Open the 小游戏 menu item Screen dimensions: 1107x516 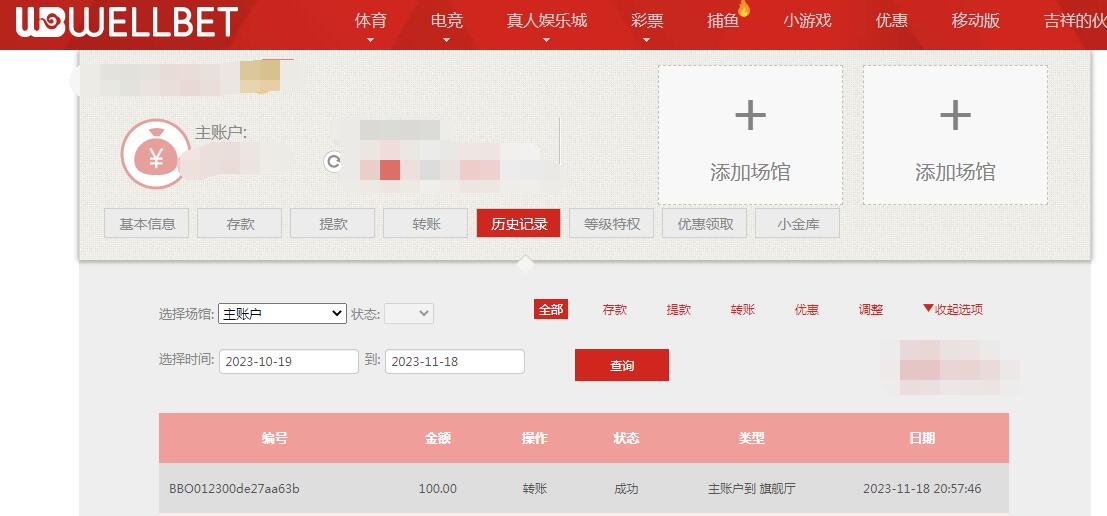pyautogui.click(x=807, y=20)
